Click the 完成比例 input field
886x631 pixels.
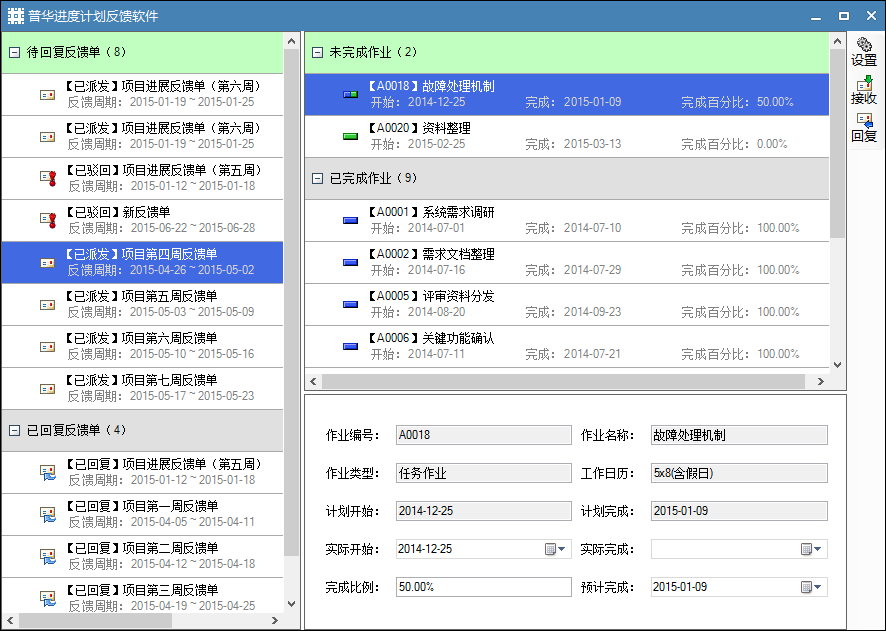[x=484, y=587]
